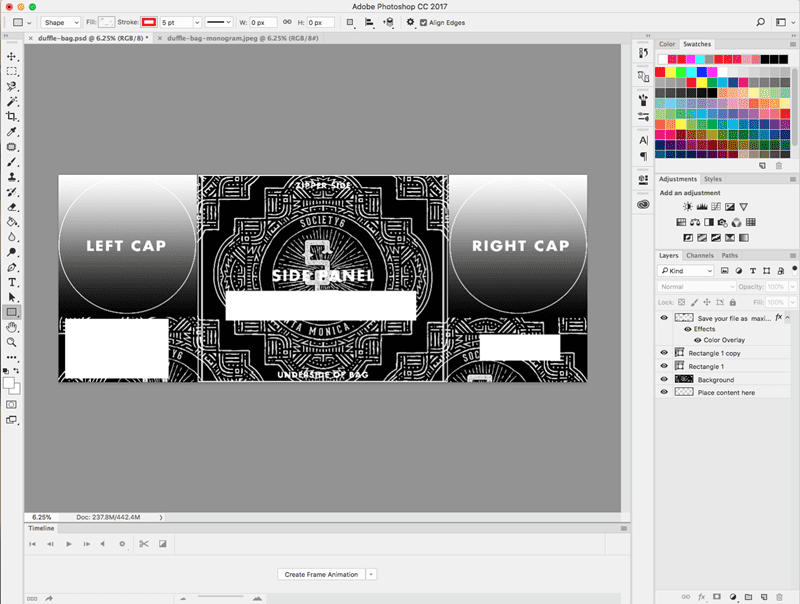
Task: Create new layer from Layers panel footer
Action: (x=764, y=597)
